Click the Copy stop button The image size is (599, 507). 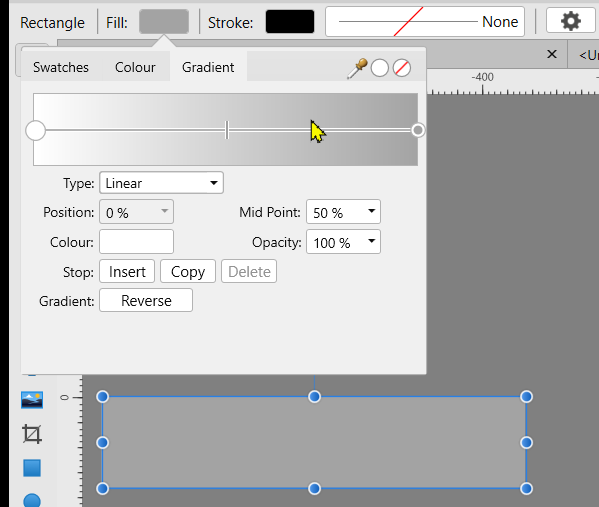tap(188, 271)
